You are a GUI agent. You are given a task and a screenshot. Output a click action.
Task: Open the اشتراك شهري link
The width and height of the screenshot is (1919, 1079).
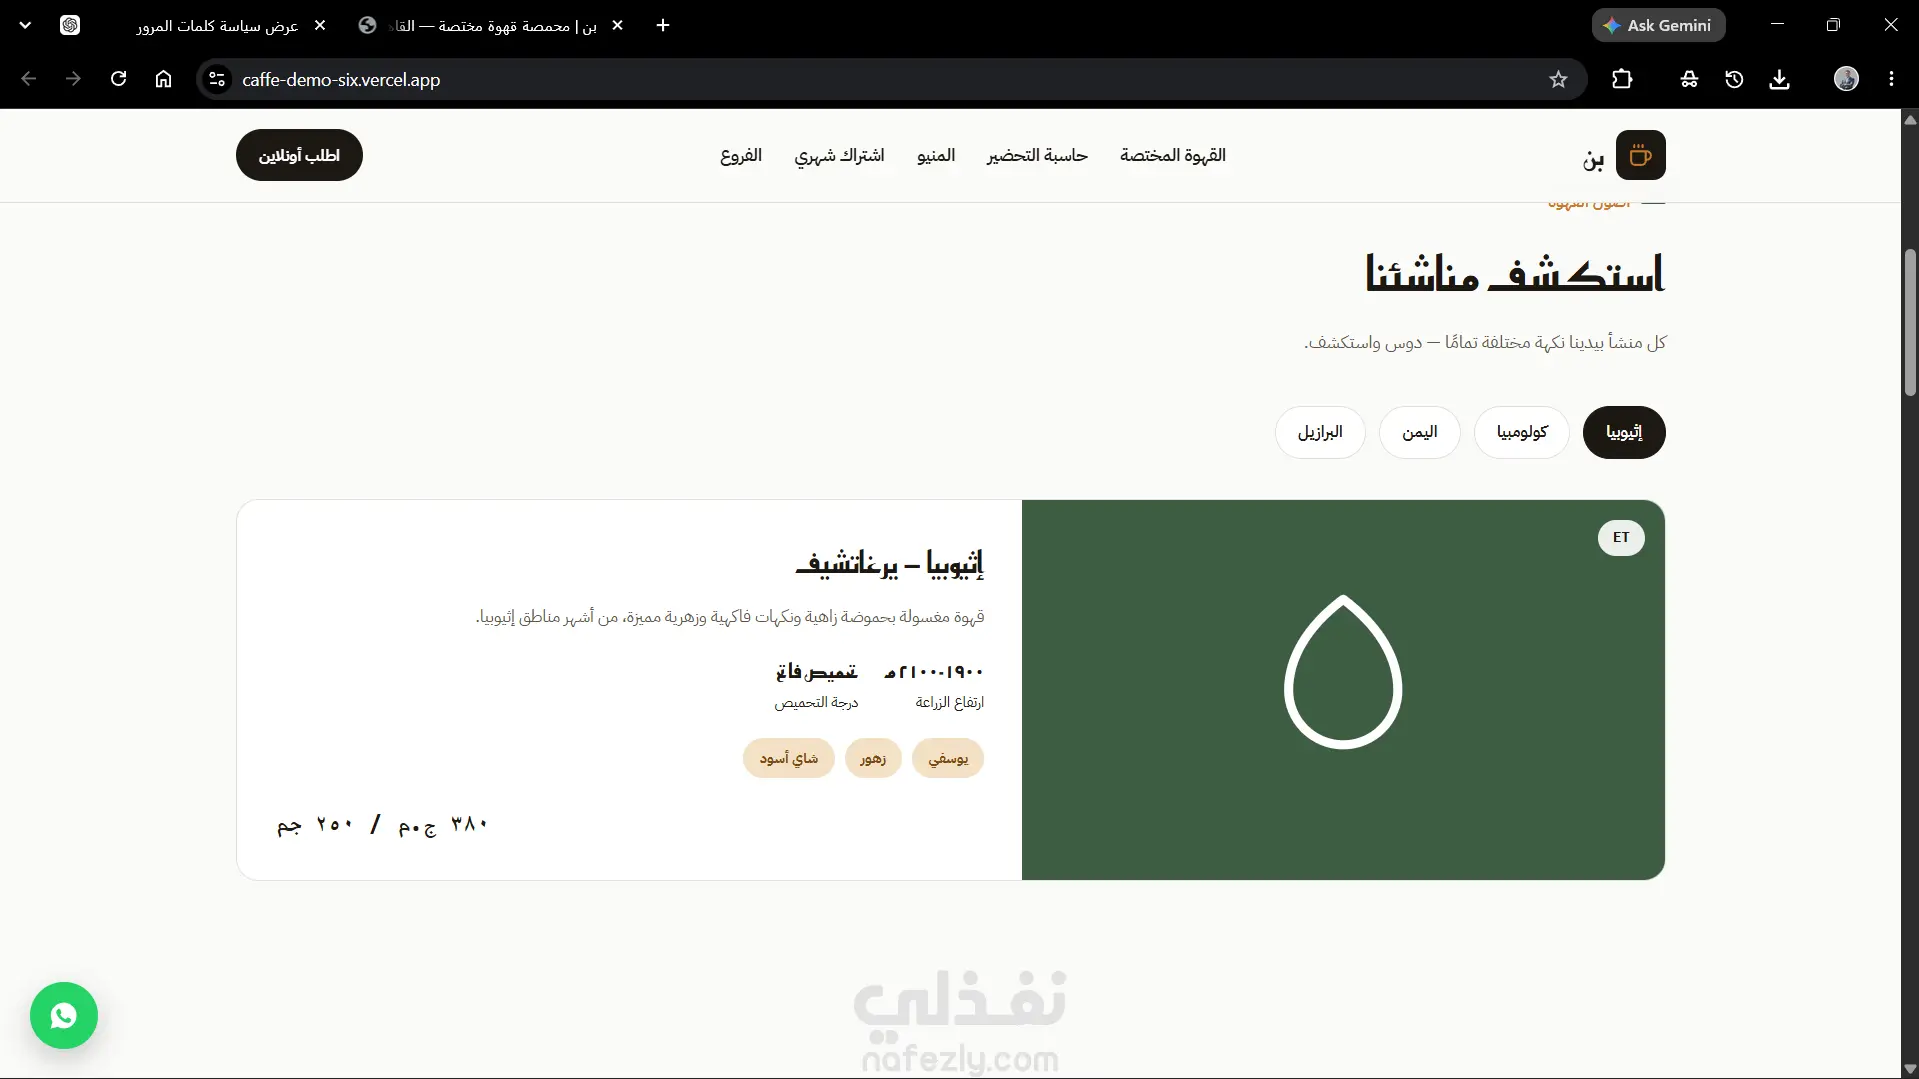[x=839, y=155]
